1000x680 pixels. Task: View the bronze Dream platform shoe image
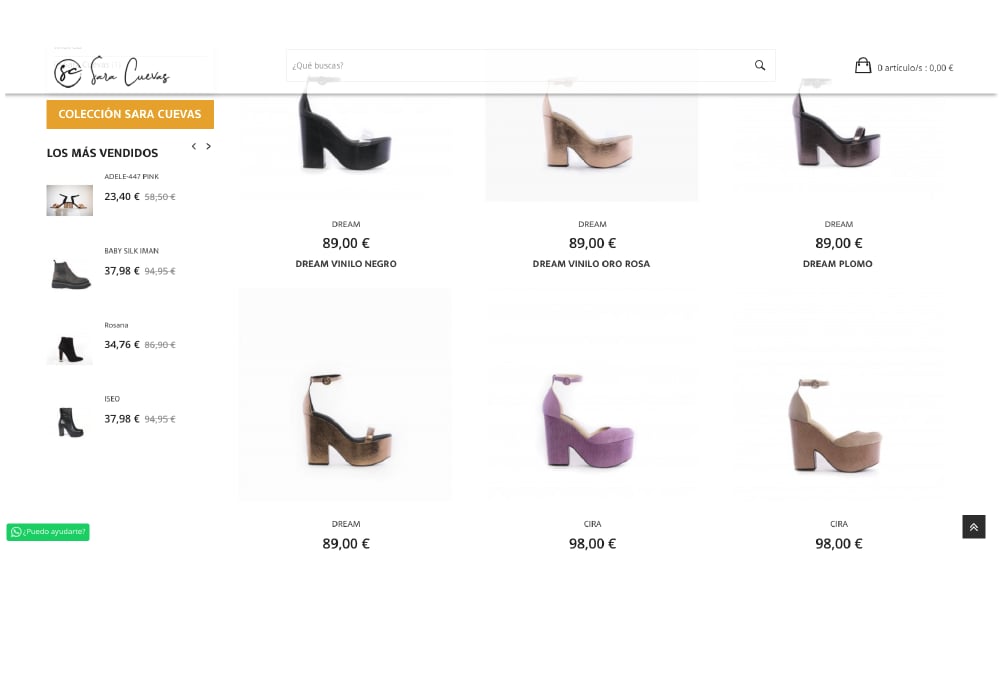[x=345, y=420]
